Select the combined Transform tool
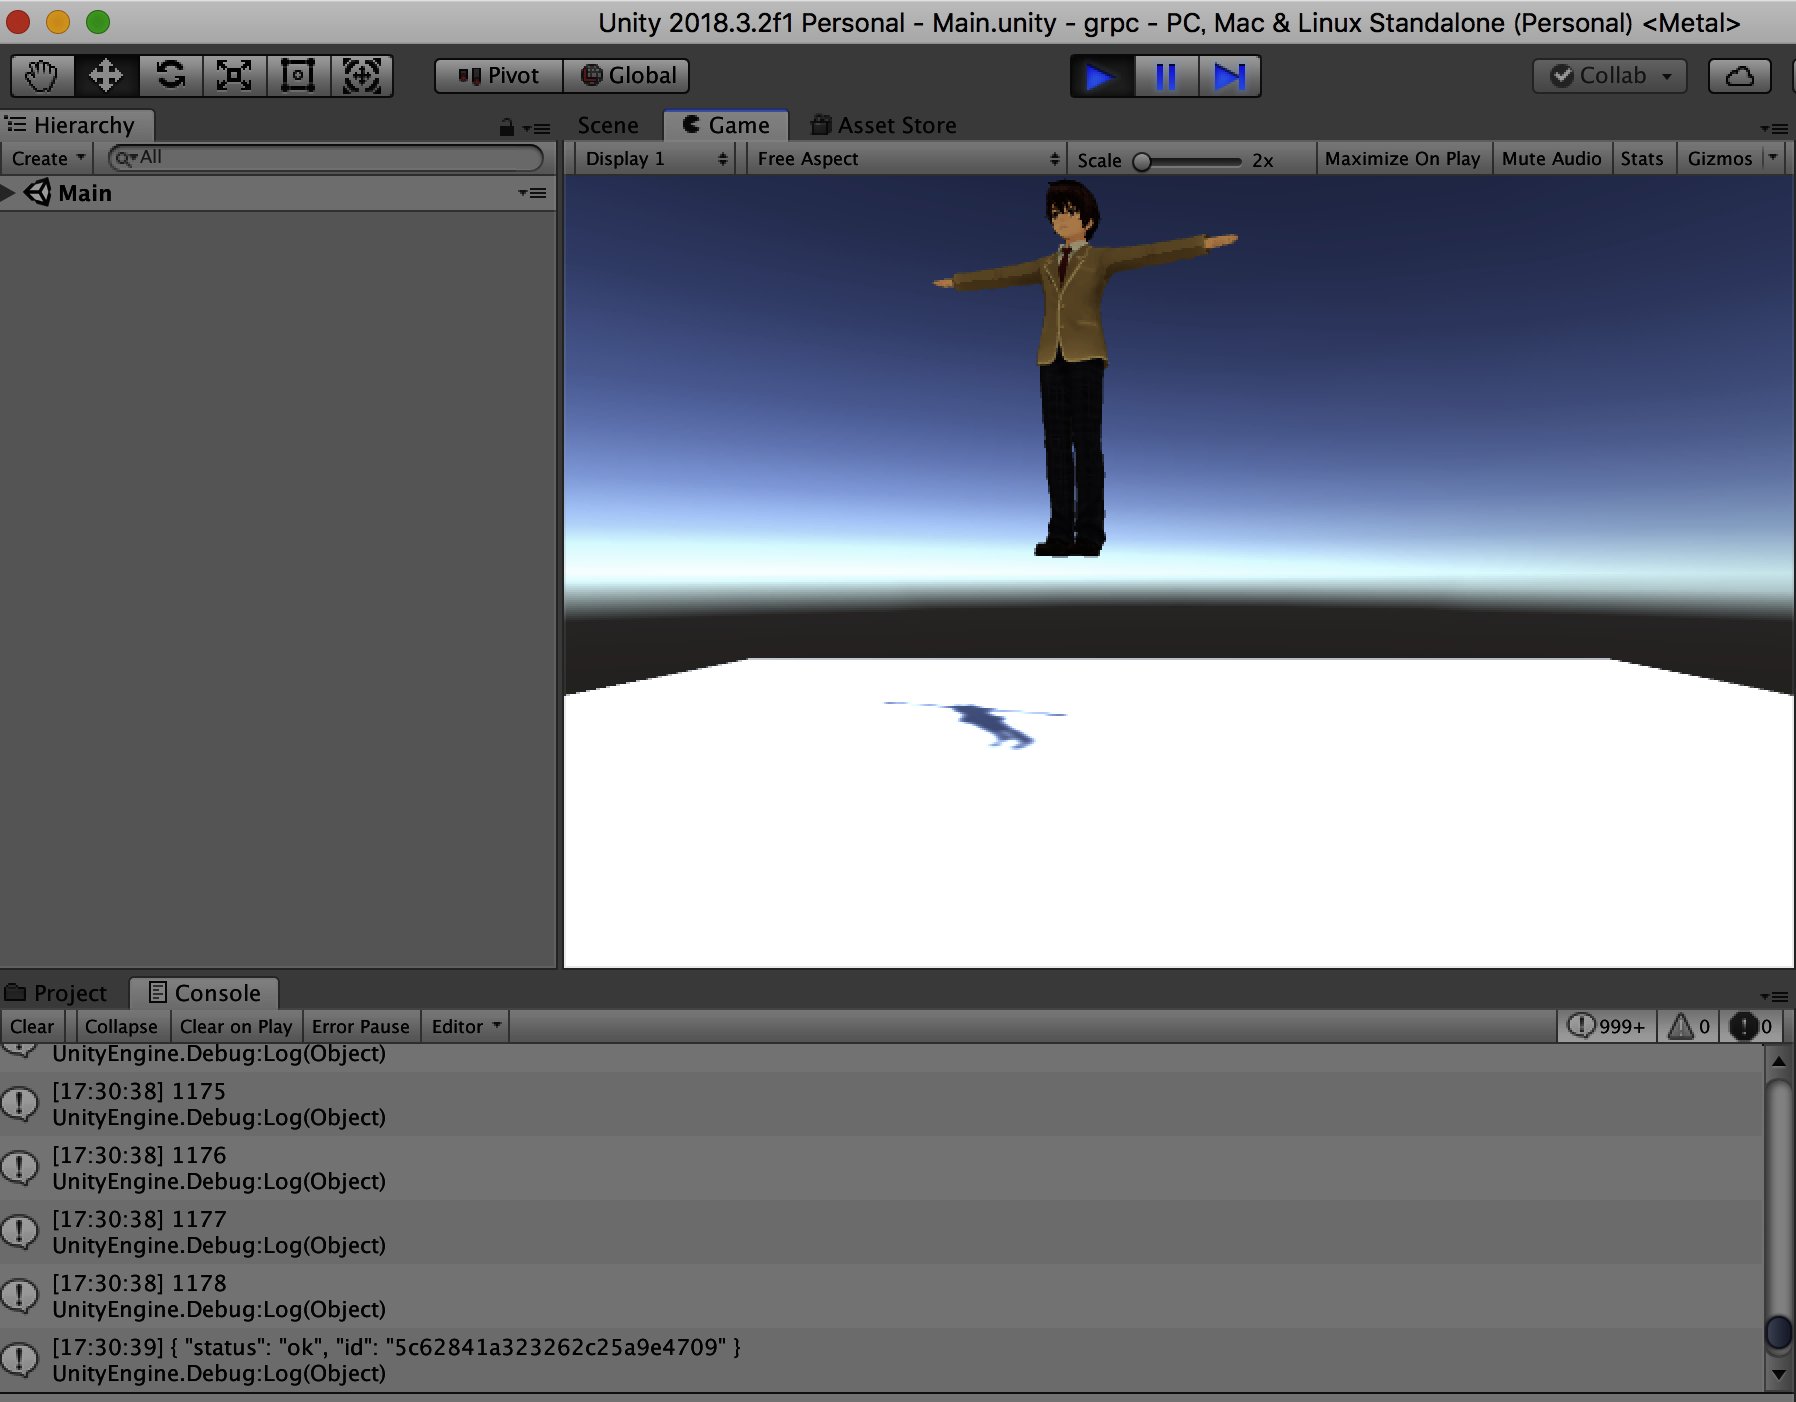The image size is (1796, 1402). point(362,76)
